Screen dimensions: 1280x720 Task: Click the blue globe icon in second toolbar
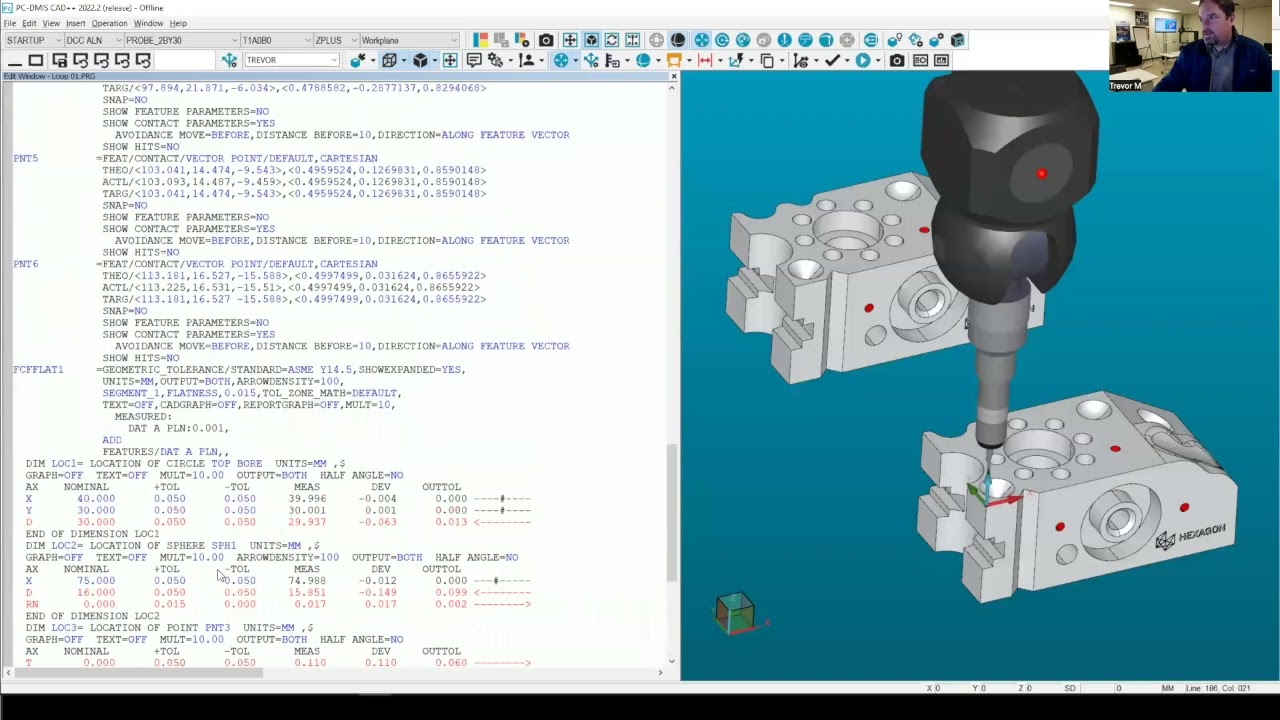coord(643,60)
